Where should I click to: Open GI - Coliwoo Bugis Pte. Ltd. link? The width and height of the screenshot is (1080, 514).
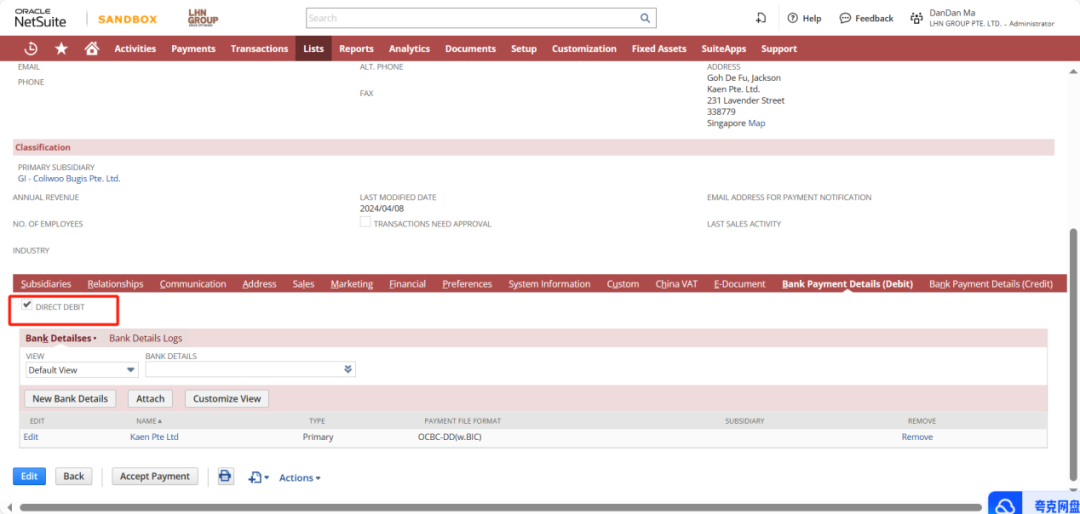pos(69,178)
